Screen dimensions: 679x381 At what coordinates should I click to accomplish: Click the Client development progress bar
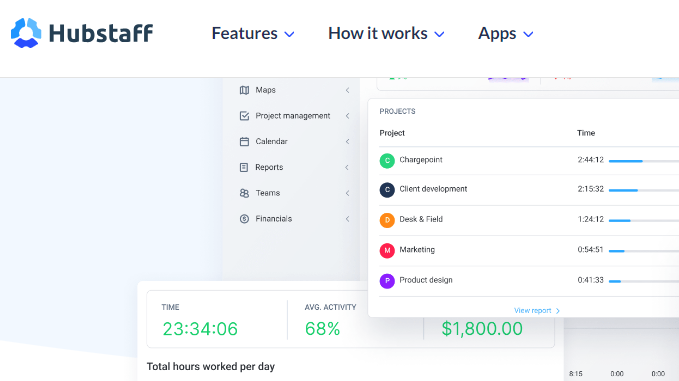(643, 190)
